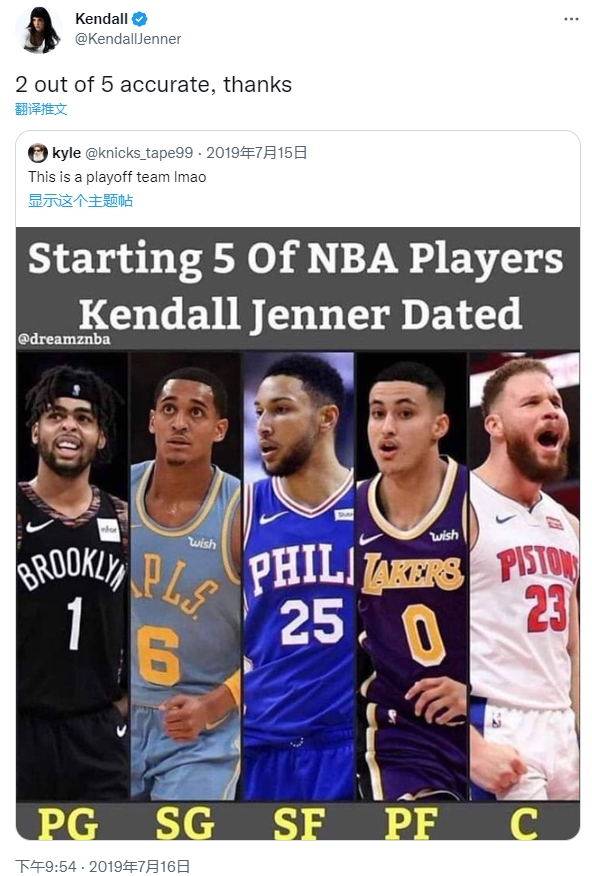The image size is (592, 876).
Task: Click the 下午9:54 tweet timestamp
Action: click(x=45, y=867)
